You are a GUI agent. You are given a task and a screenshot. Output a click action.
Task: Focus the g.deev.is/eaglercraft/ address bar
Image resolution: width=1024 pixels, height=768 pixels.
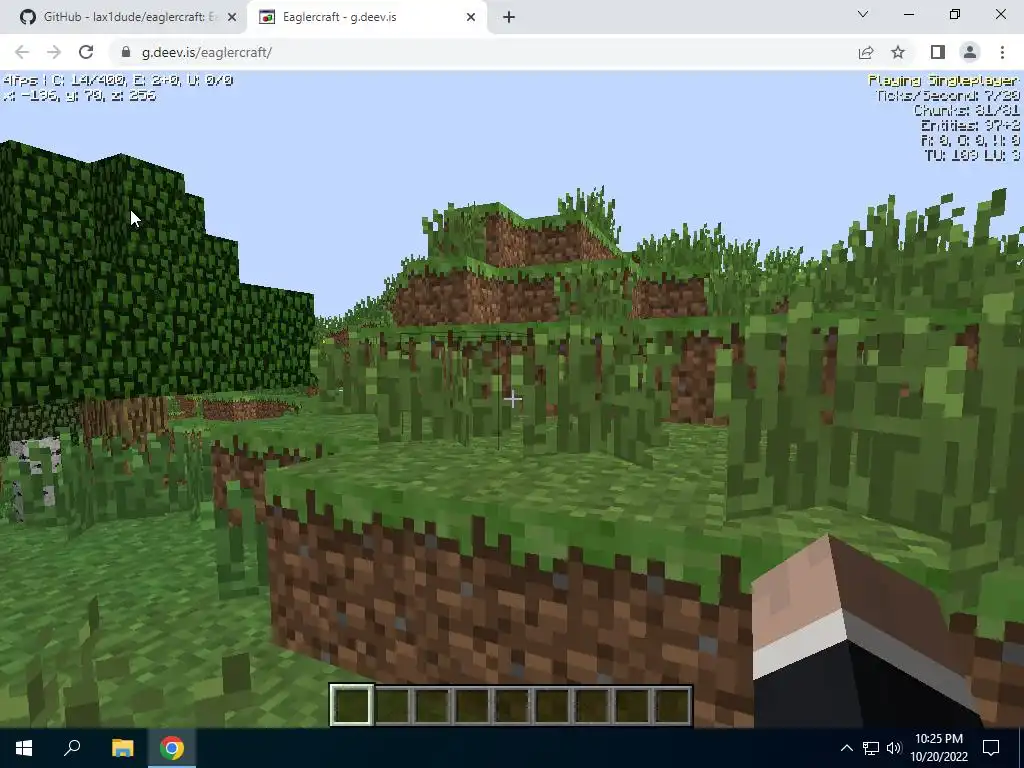[x=483, y=52]
